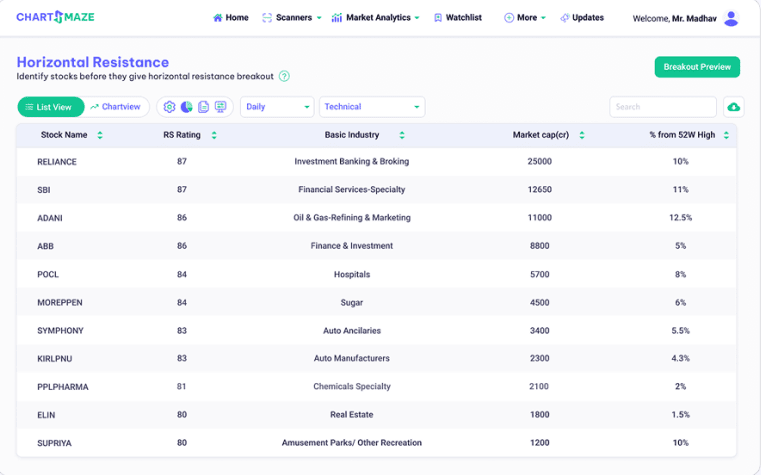The width and height of the screenshot is (761, 475).
Task: Click the help question mark icon
Action: click(x=284, y=76)
